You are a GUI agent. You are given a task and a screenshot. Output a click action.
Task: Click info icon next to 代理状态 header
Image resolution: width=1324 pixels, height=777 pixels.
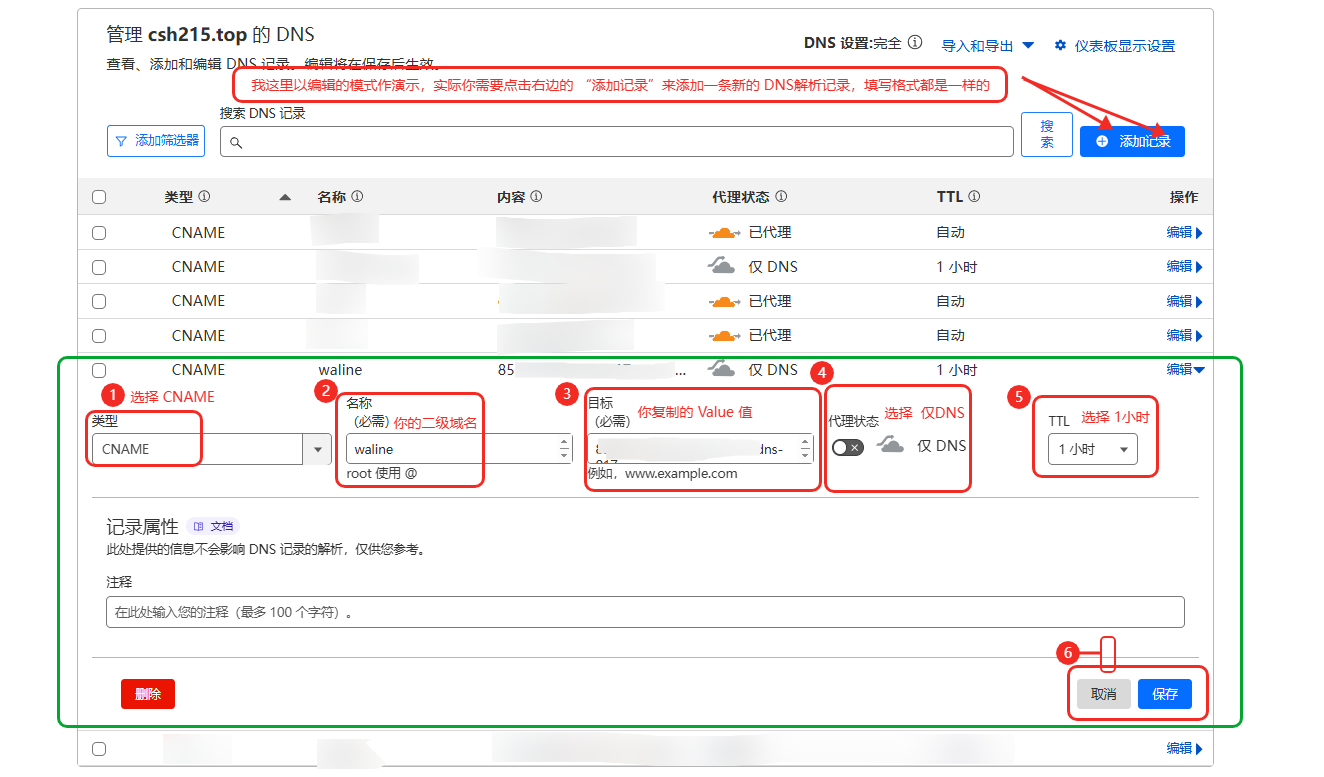pos(781,198)
